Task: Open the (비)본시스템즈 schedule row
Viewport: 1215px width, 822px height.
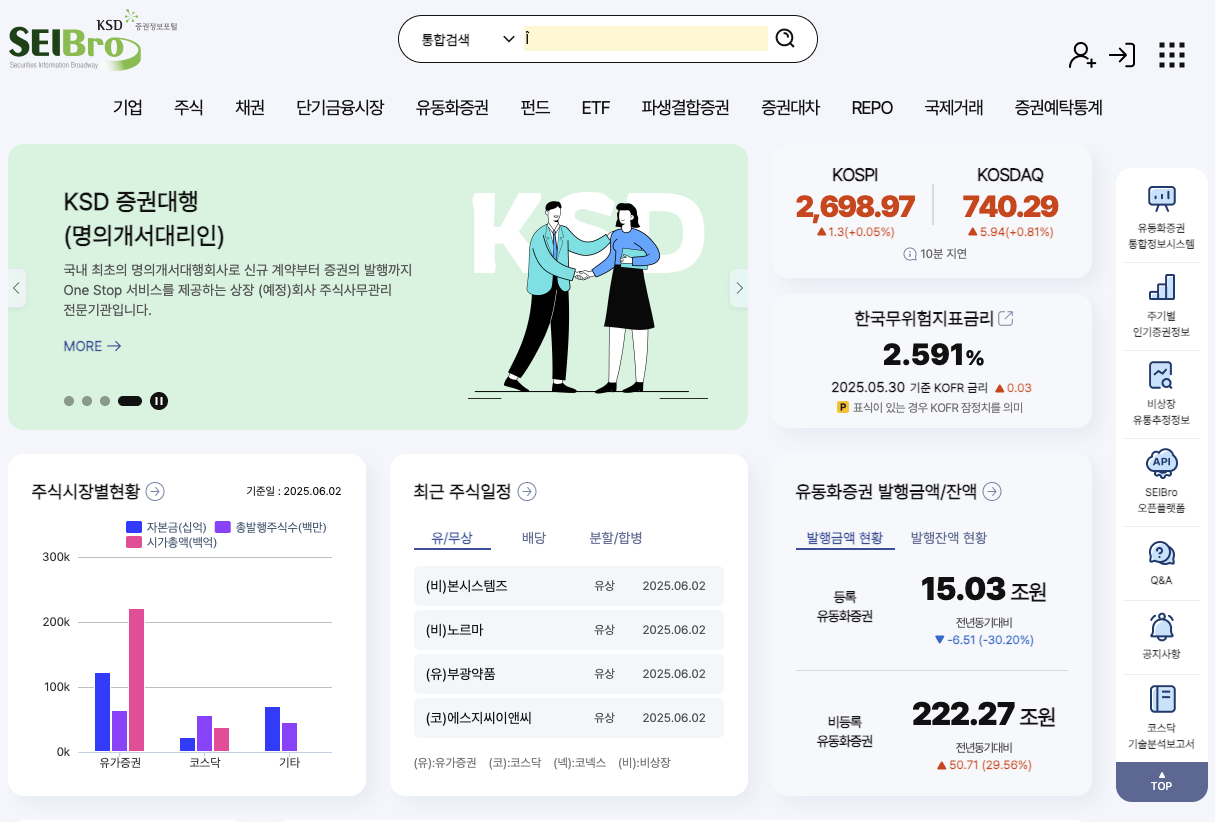Action: coord(568,586)
